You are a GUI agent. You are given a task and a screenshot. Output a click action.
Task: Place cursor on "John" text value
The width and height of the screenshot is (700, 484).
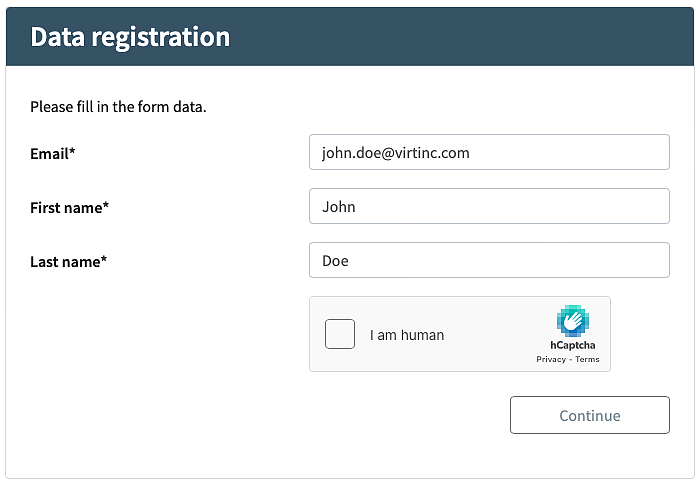coord(339,207)
